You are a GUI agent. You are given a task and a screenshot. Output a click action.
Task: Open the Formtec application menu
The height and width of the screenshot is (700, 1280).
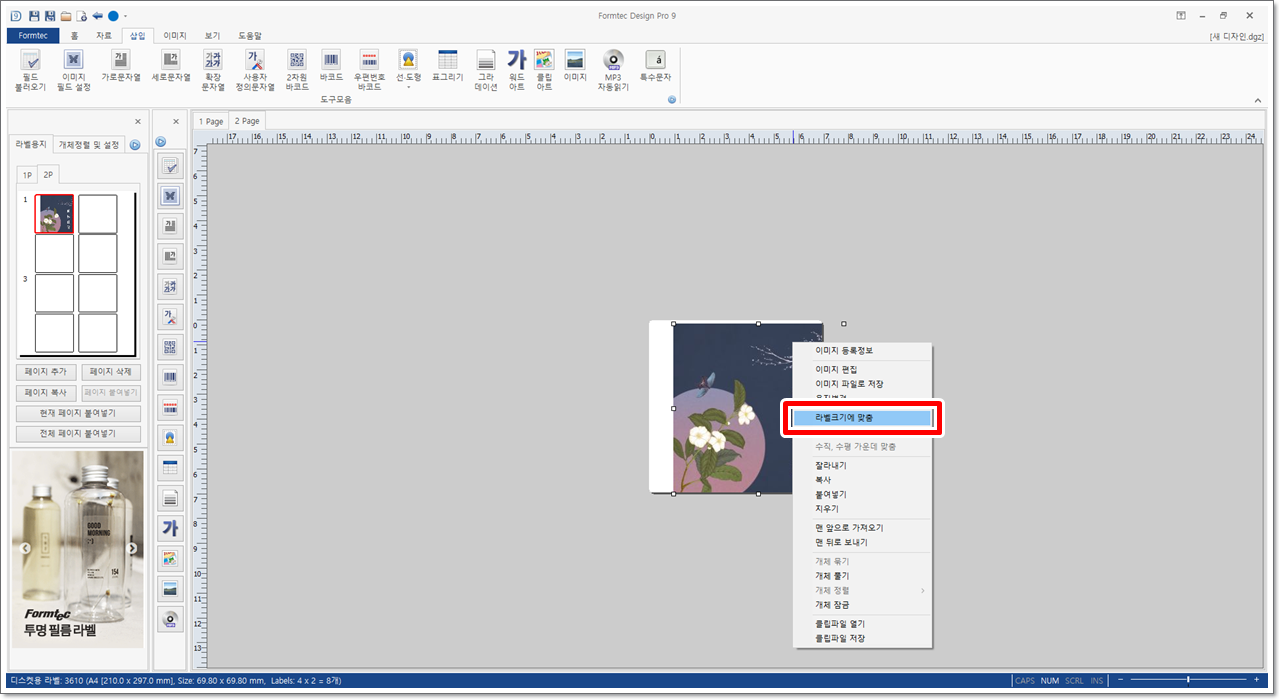tap(33, 36)
